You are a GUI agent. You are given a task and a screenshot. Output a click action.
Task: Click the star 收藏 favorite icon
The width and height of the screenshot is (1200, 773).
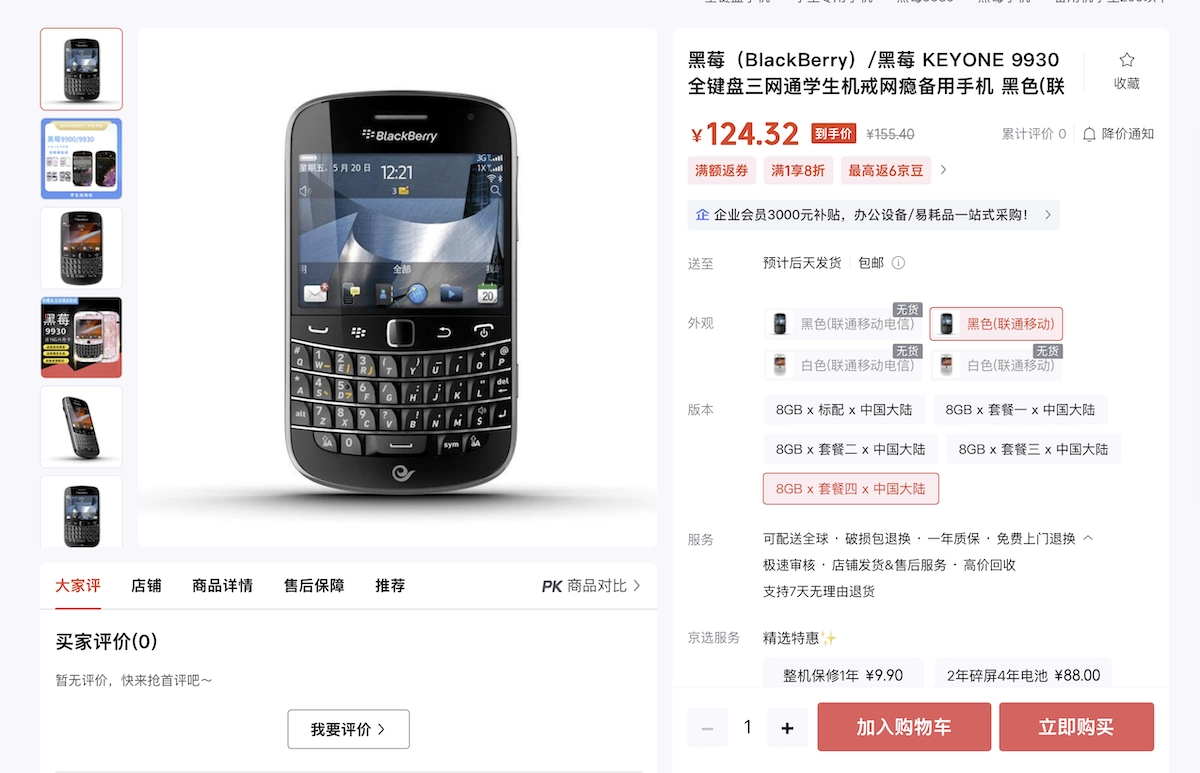click(x=1127, y=60)
